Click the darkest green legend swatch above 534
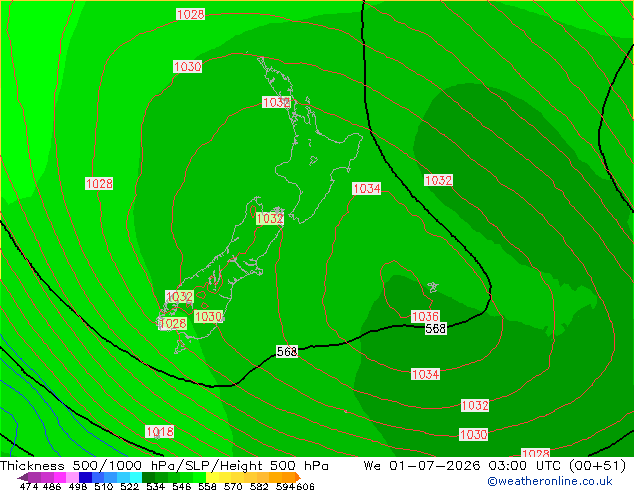 [x=148, y=477]
